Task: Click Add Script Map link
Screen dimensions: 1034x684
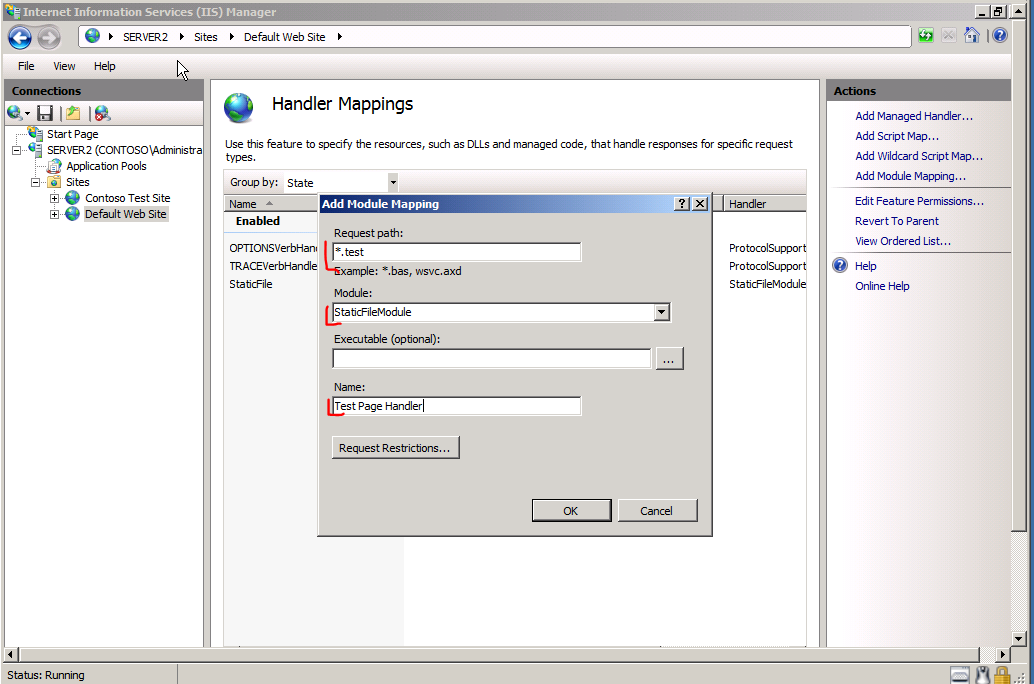Action: point(897,136)
